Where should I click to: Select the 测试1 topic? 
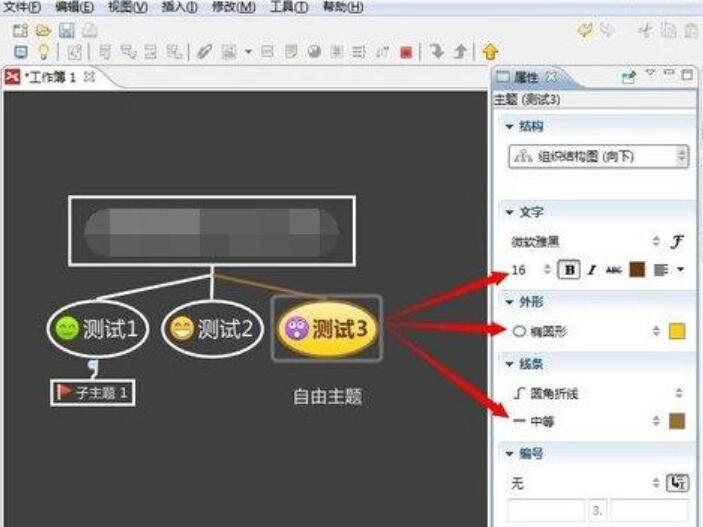click(98, 329)
